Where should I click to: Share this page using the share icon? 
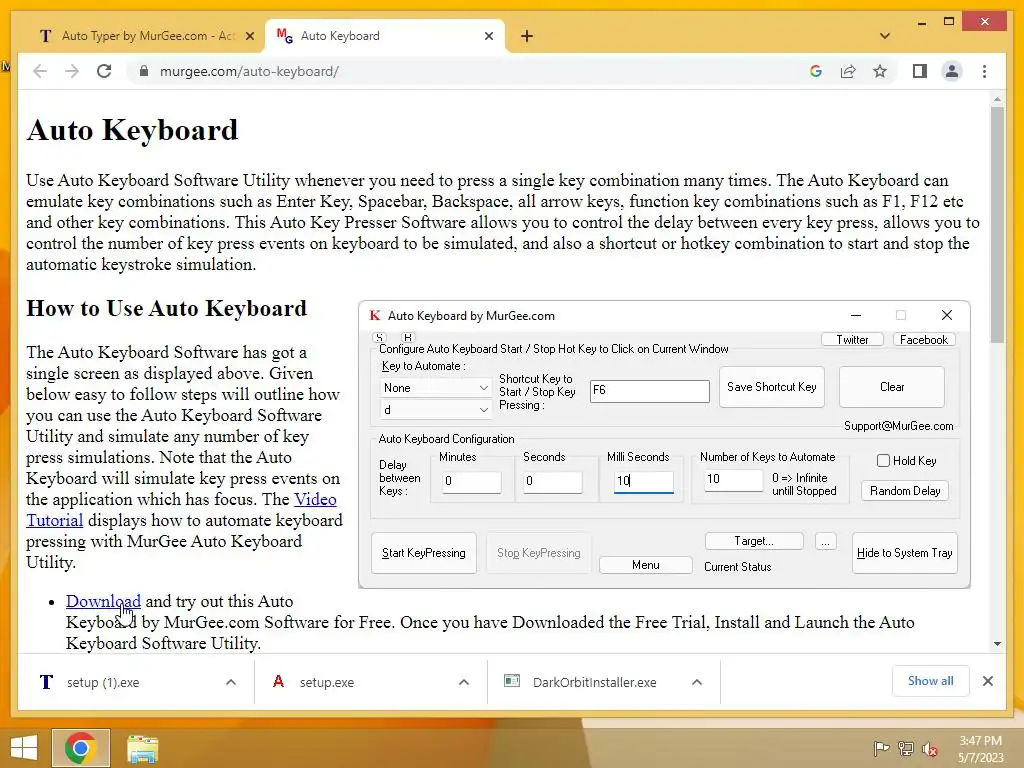(848, 71)
